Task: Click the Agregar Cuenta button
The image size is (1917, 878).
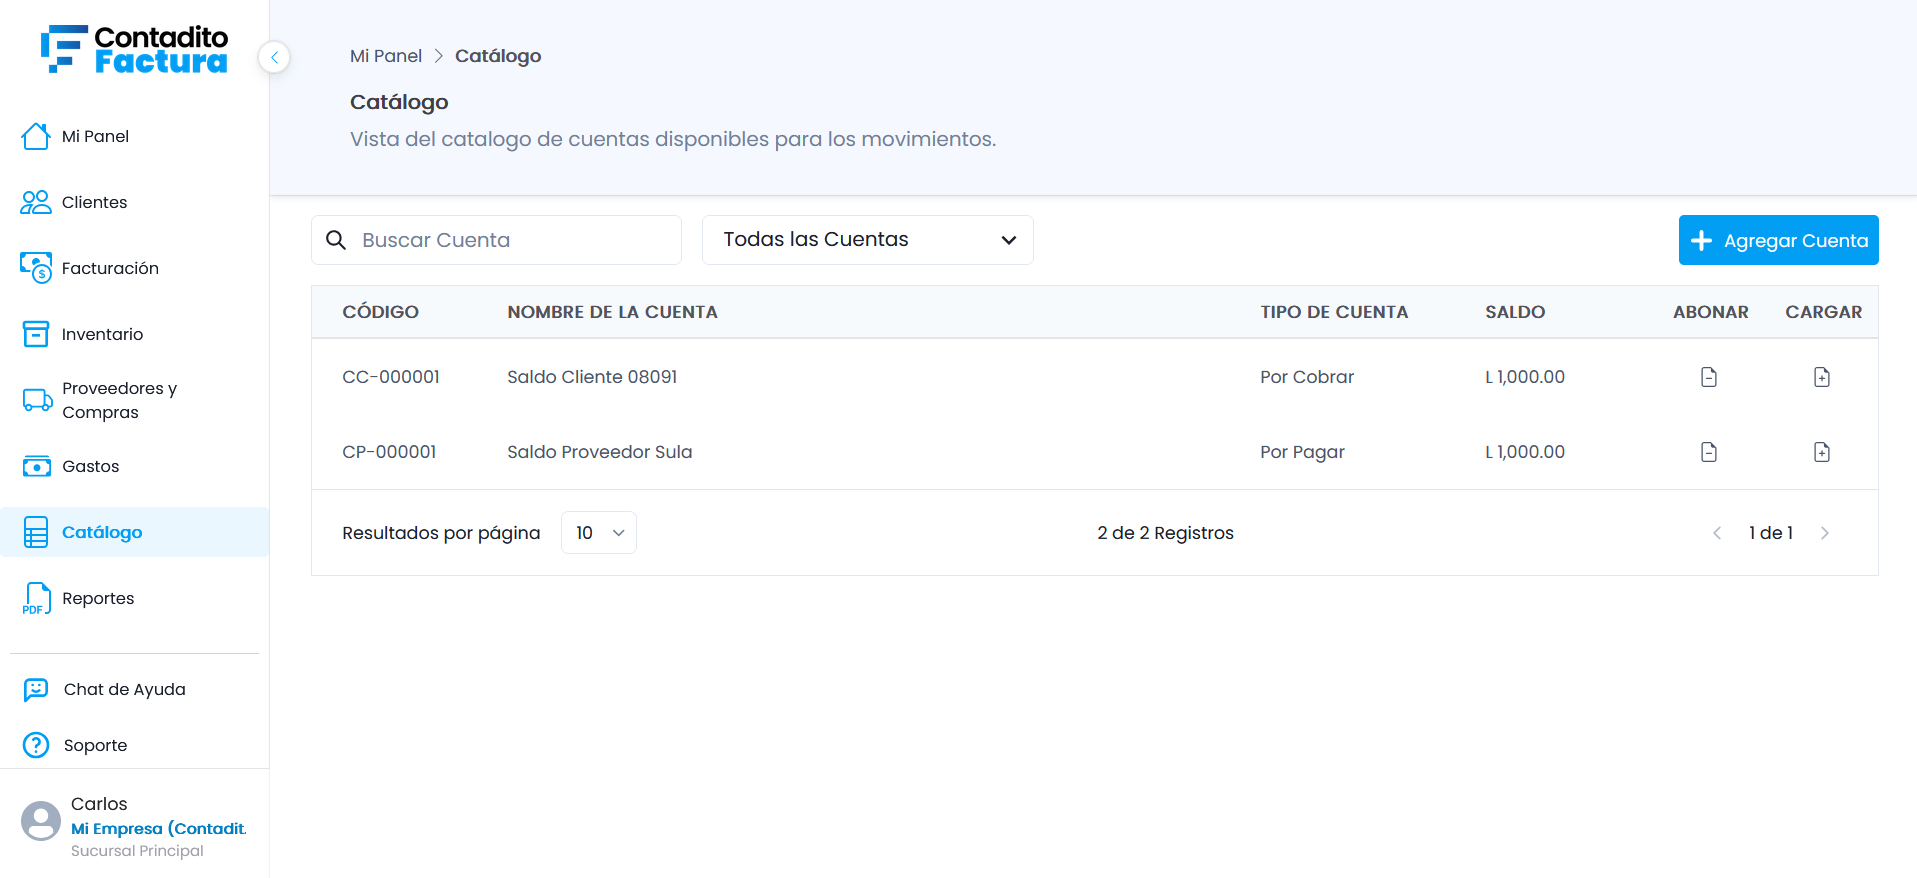Action: (1778, 240)
